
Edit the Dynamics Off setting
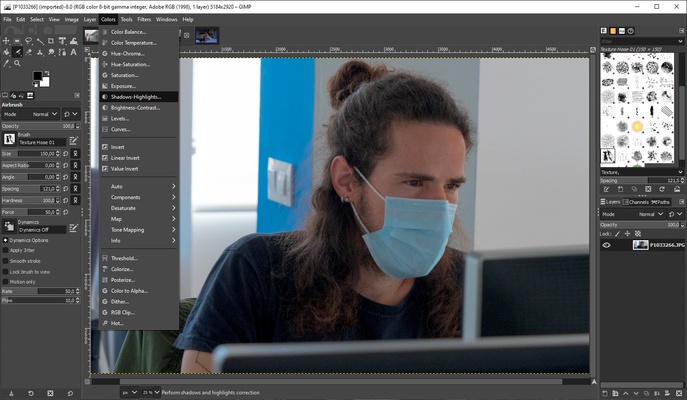tap(74, 228)
